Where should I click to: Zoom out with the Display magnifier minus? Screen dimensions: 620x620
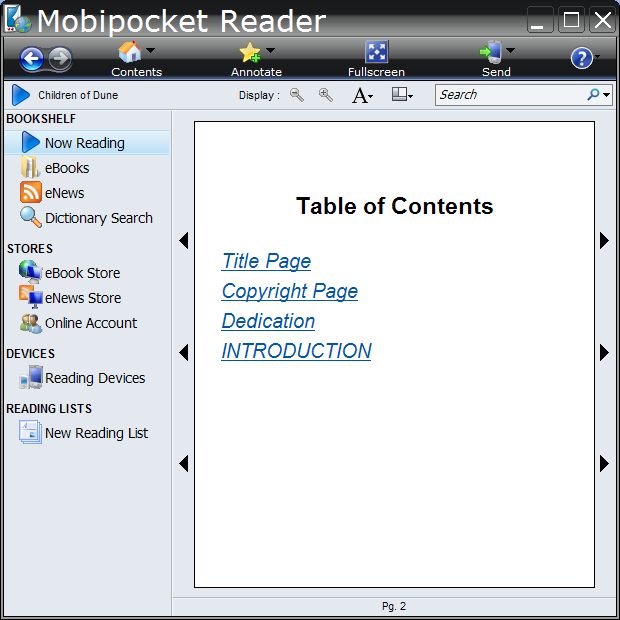[297, 95]
